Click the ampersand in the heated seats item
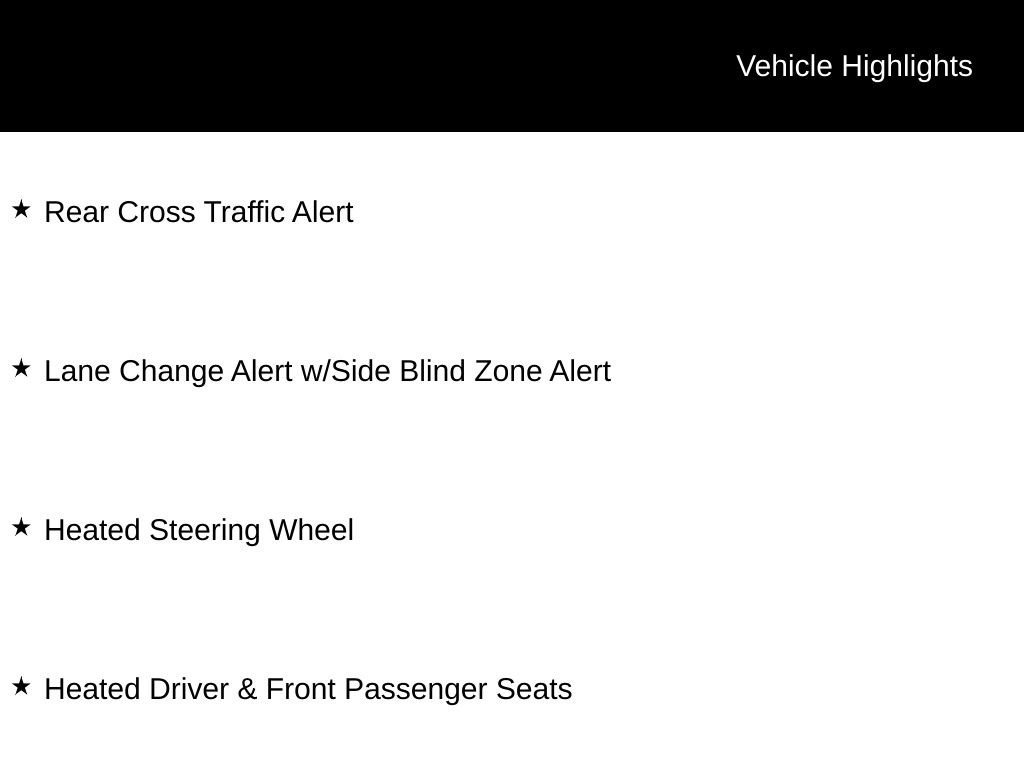Viewport: 1024px width, 768px height. click(x=247, y=689)
